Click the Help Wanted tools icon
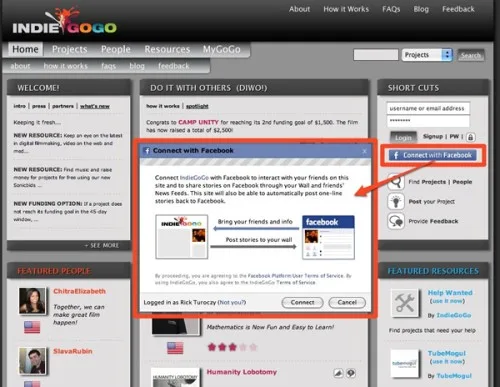Screen dimensions: 500x387 pyautogui.click(x=404, y=303)
